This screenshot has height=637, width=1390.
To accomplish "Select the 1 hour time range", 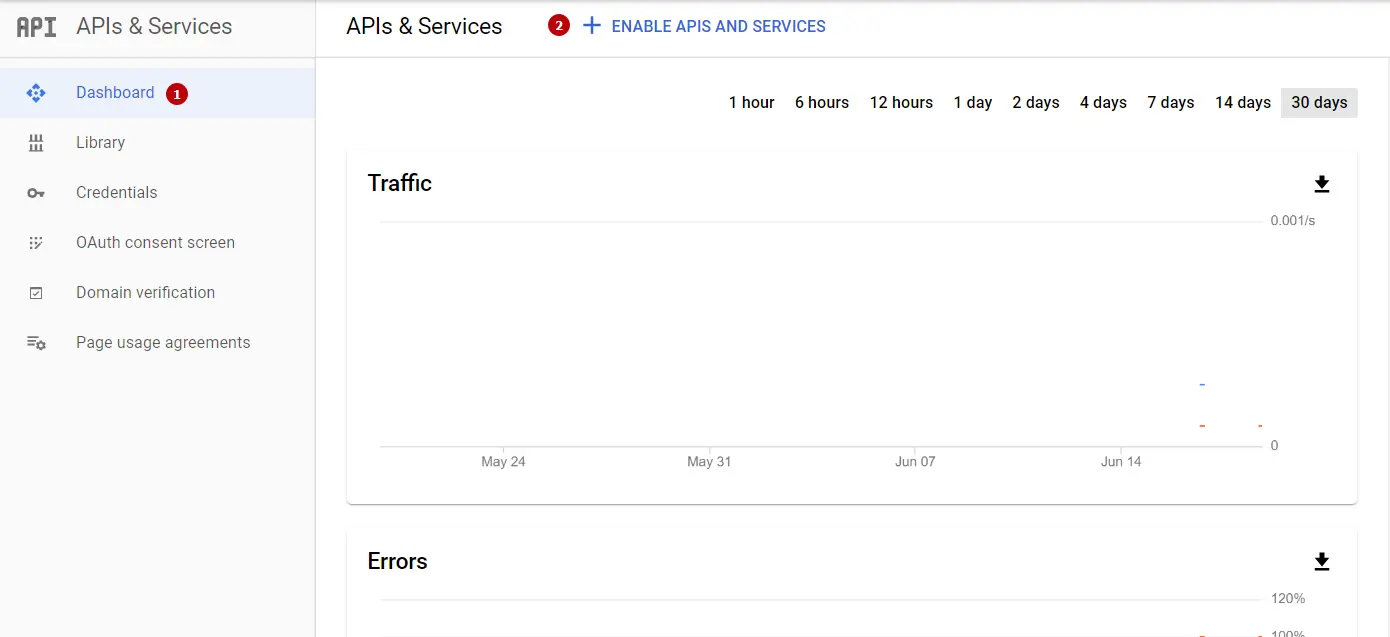I will tap(751, 103).
